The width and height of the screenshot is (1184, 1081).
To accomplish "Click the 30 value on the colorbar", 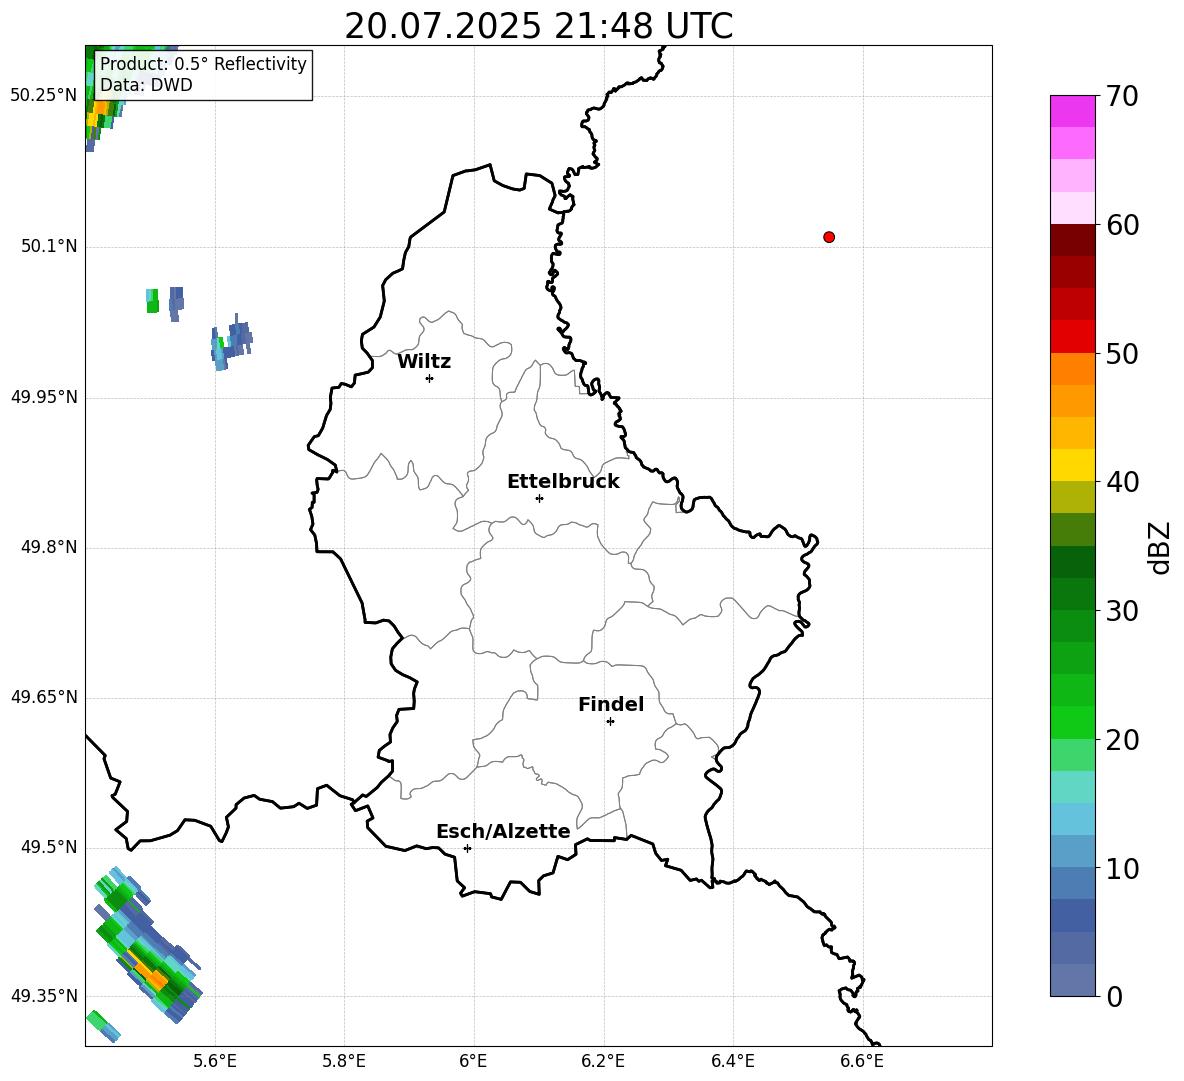I will (x=1122, y=611).
